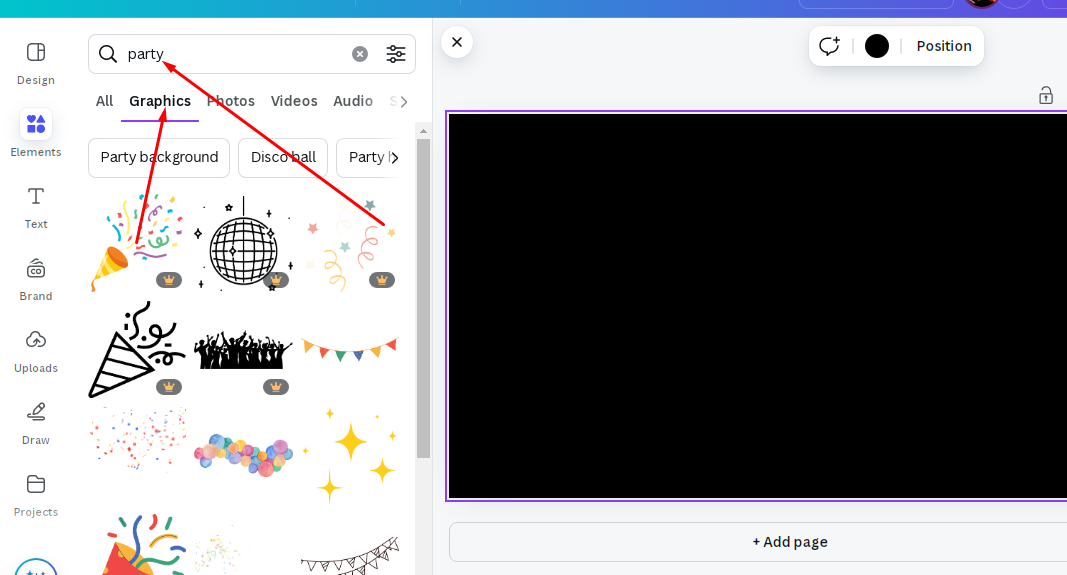Open the Uploads panel
1067x575 pixels.
[x=36, y=340]
